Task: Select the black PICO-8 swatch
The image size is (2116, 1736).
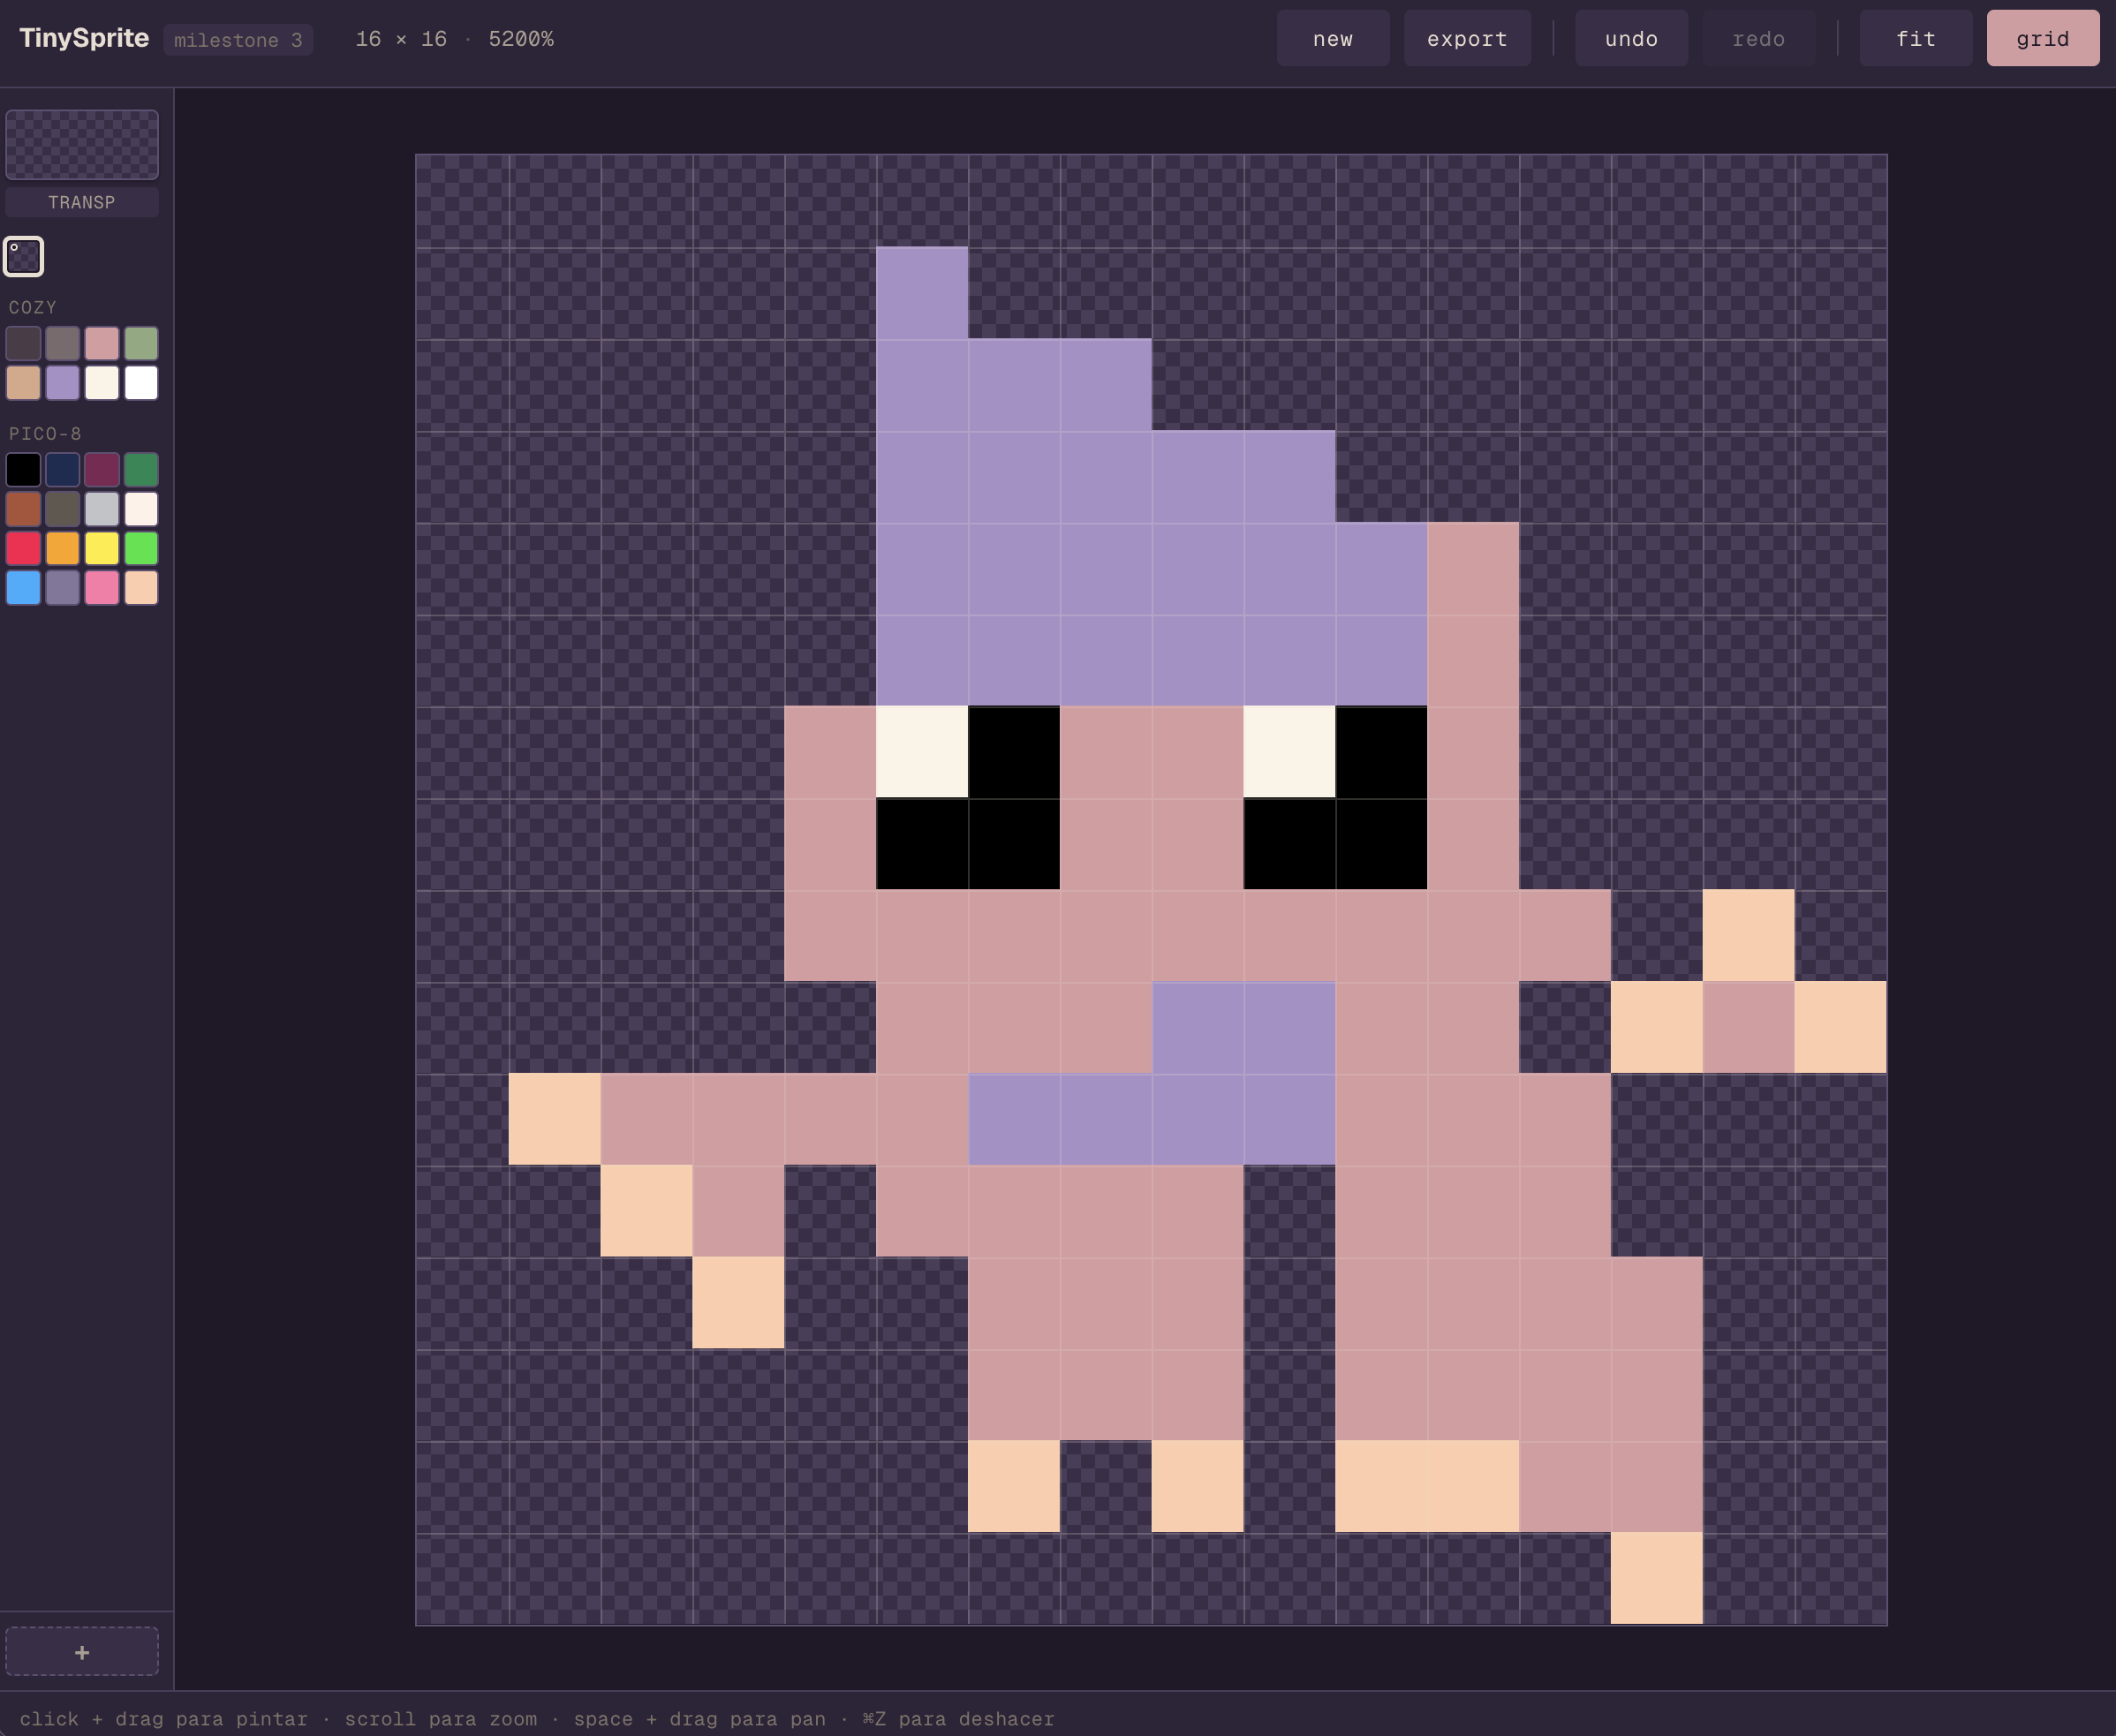Action: point(23,469)
